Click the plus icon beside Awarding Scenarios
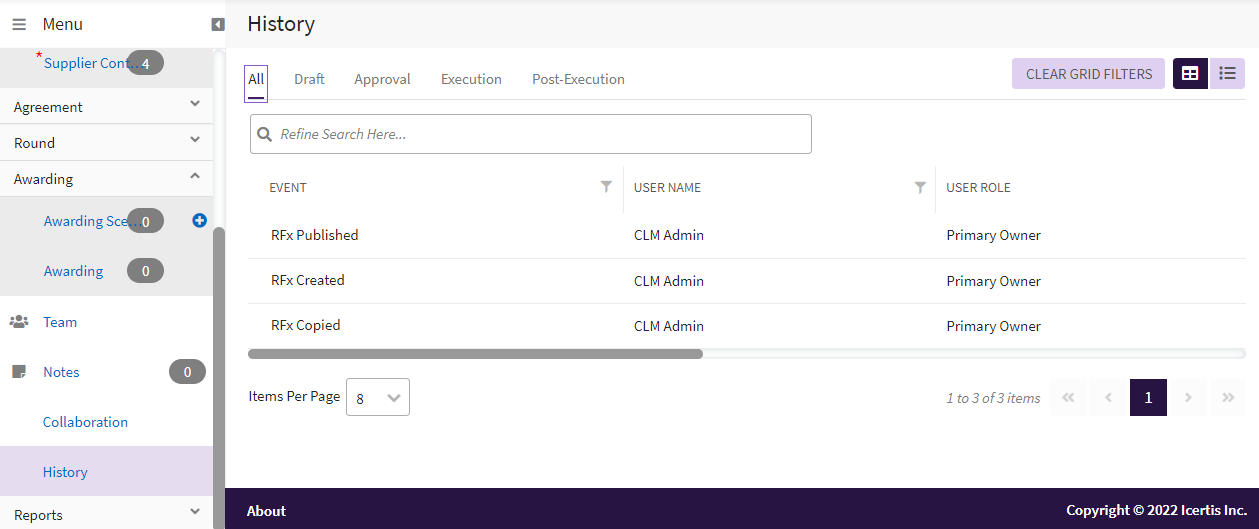1259x529 pixels. coord(199,221)
